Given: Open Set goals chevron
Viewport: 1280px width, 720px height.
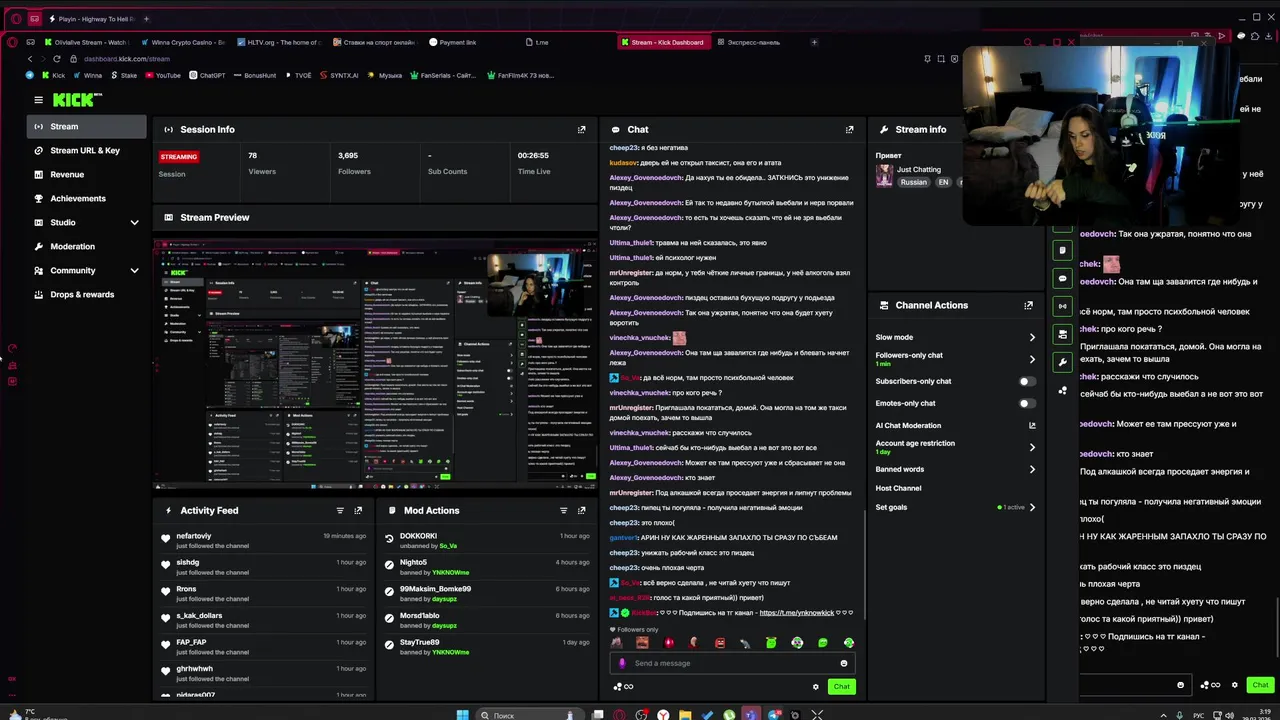Looking at the screenshot, I should [1032, 507].
